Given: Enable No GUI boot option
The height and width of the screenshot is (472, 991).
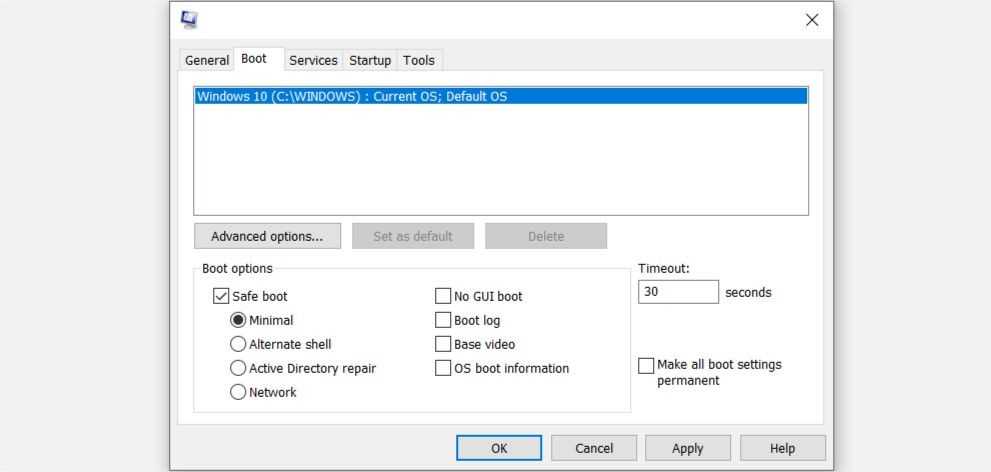Looking at the screenshot, I should (x=443, y=296).
